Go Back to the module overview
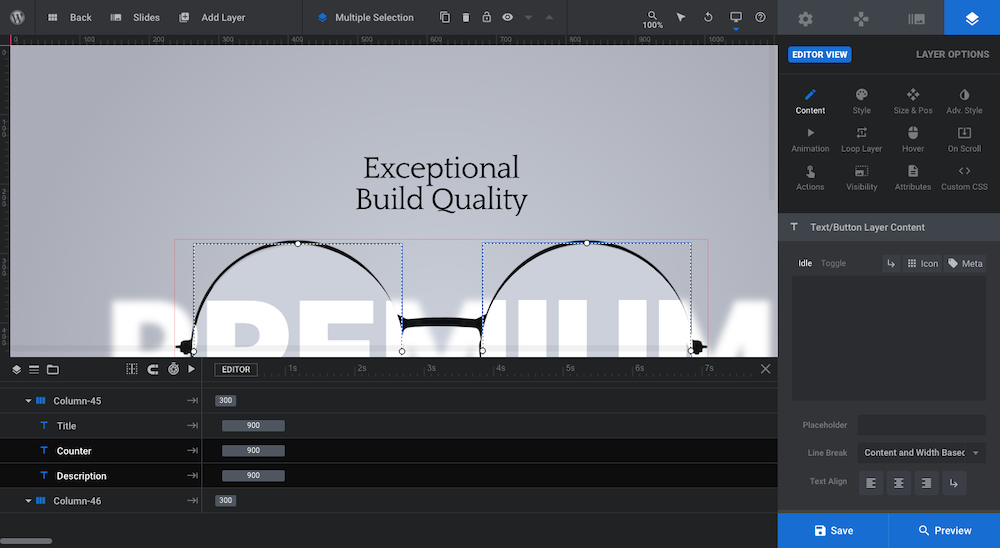 click(x=70, y=17)
